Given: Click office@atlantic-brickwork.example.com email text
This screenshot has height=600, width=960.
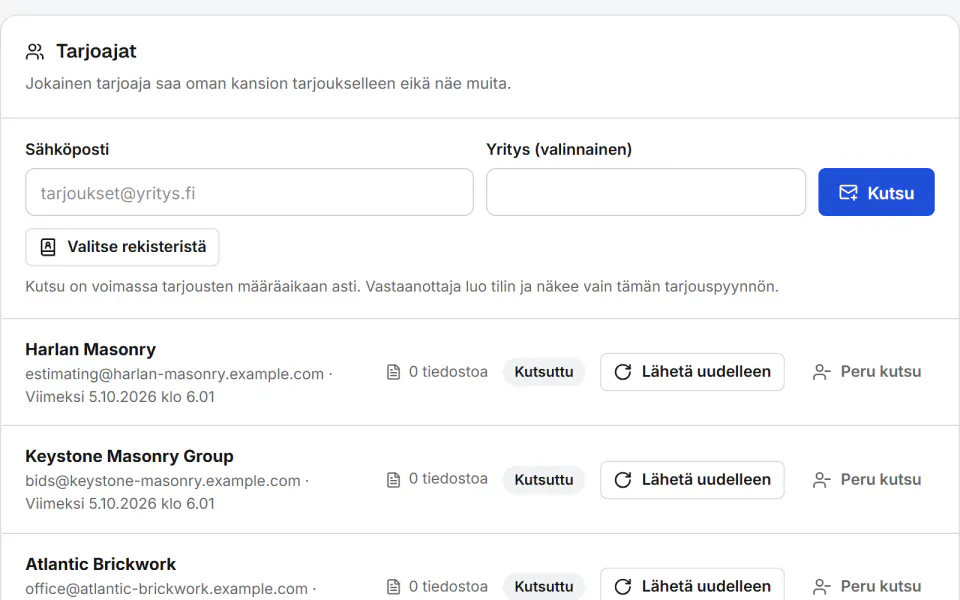Looking at the screenshot, I should (167, 589).
